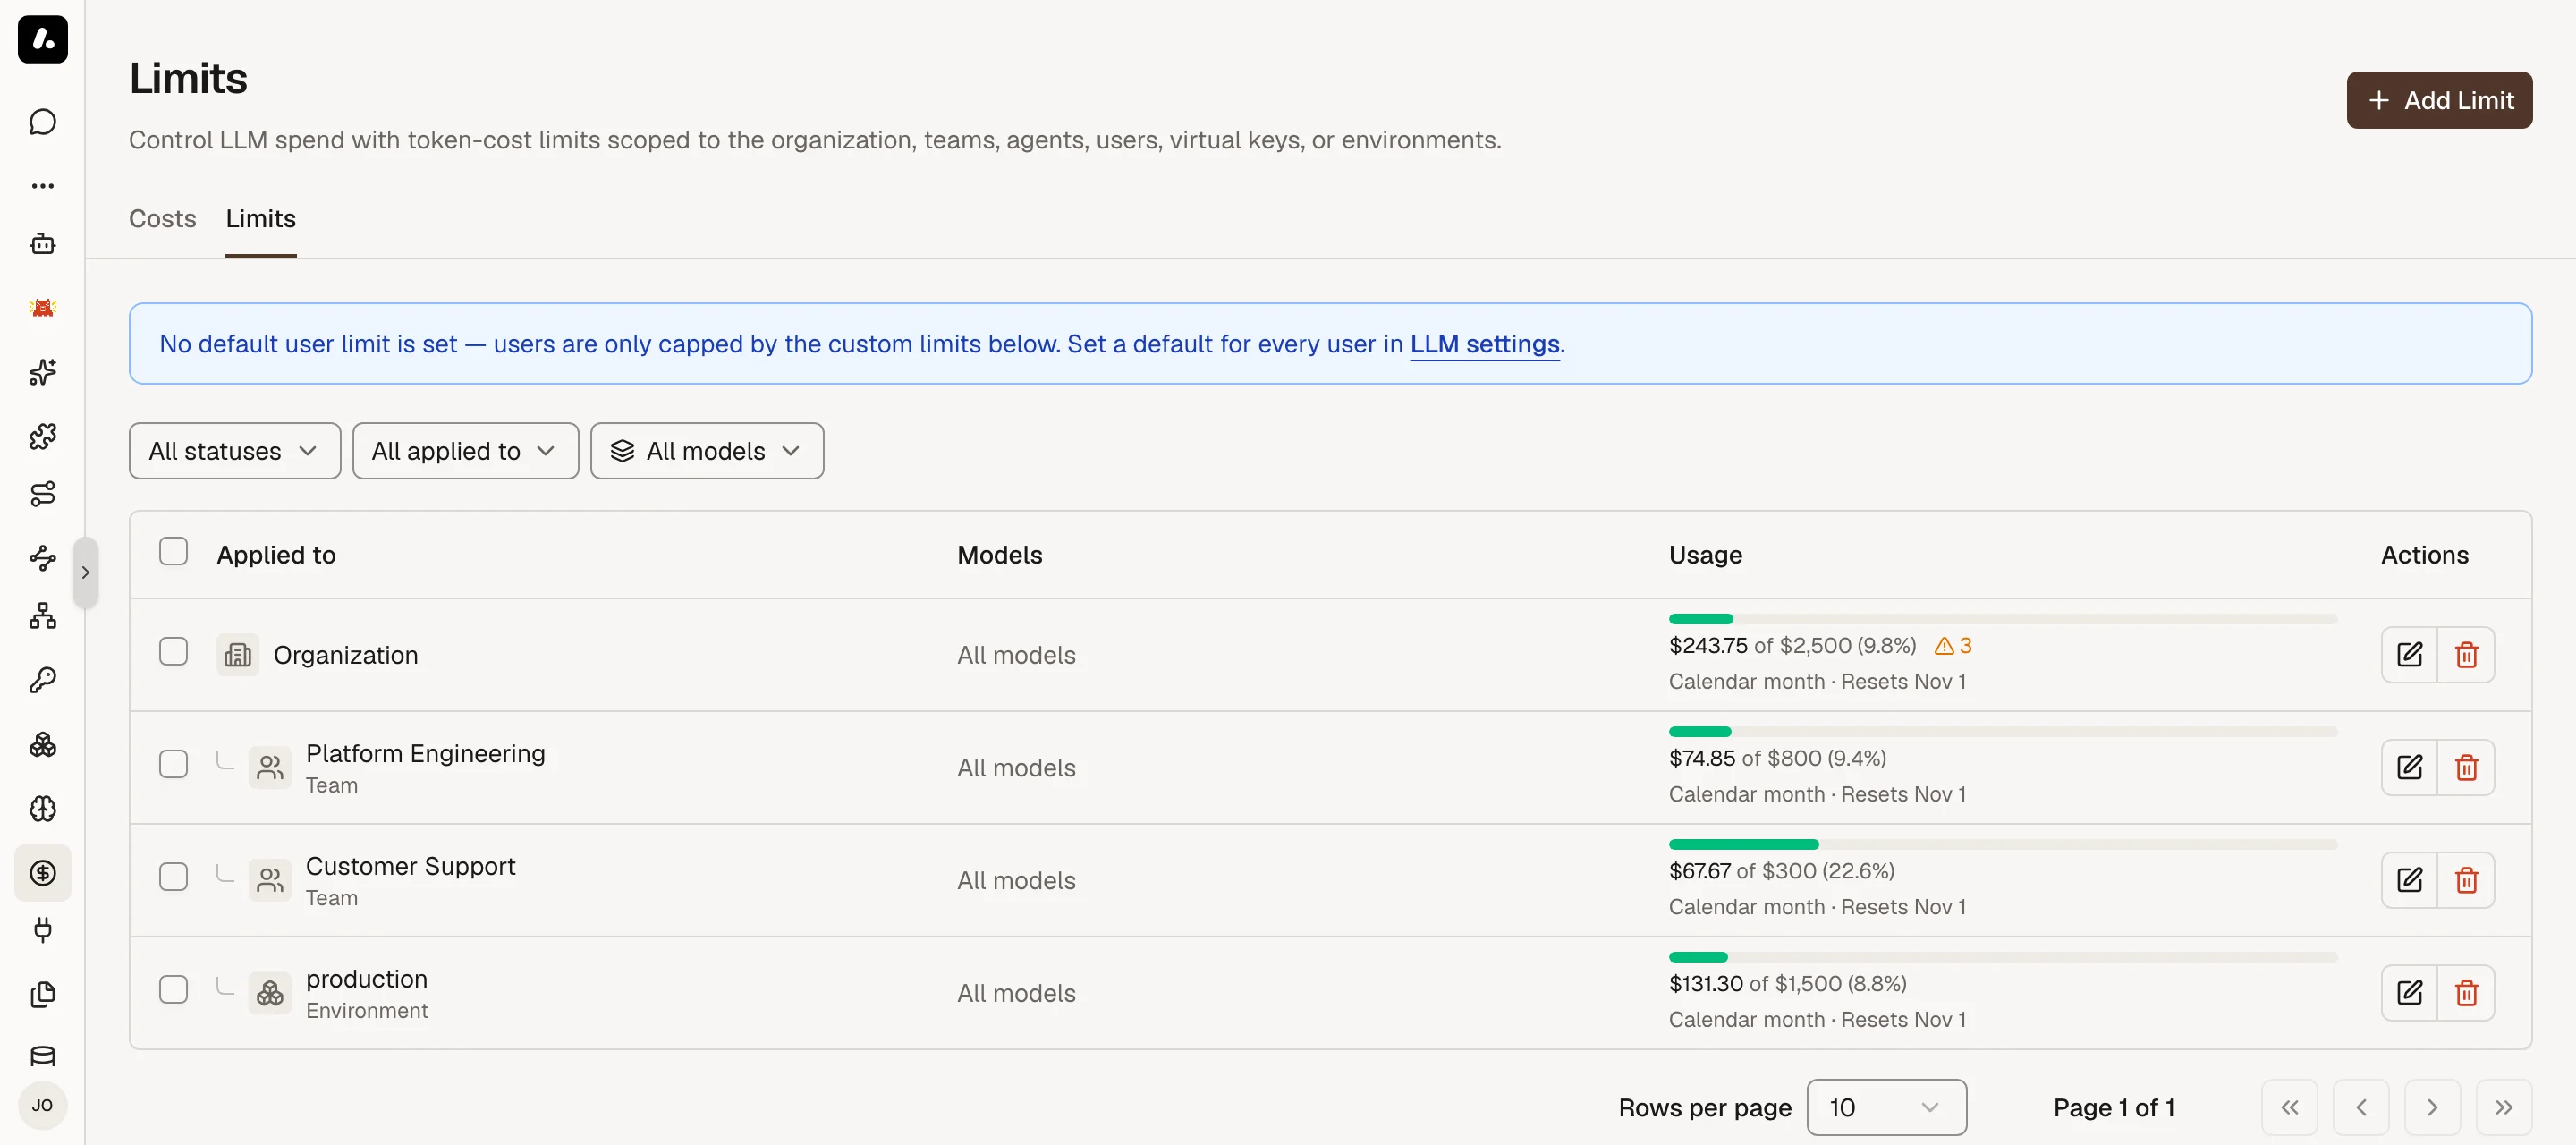Open the All models filter dropdown
The image size is (2576, 1145).
point(707,451)
